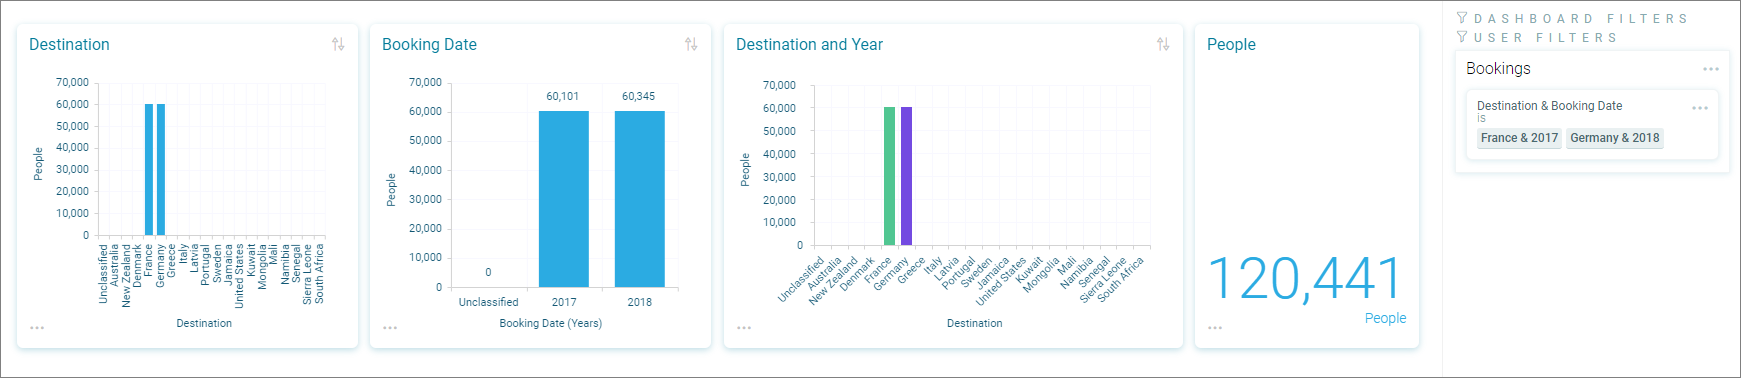Click sort icon on Booking Date chart
Image resolution: width=1741 pixels, height=378 pixels.
tap(691, 44)
